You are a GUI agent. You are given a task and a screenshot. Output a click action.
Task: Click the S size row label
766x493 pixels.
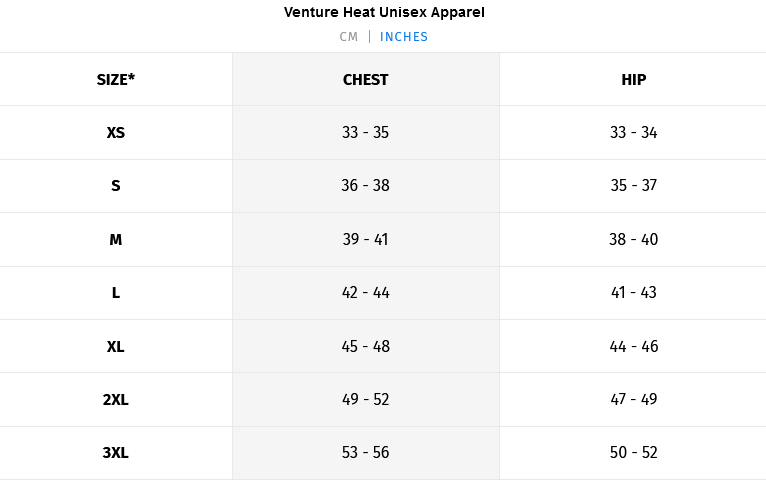point(116,186)
